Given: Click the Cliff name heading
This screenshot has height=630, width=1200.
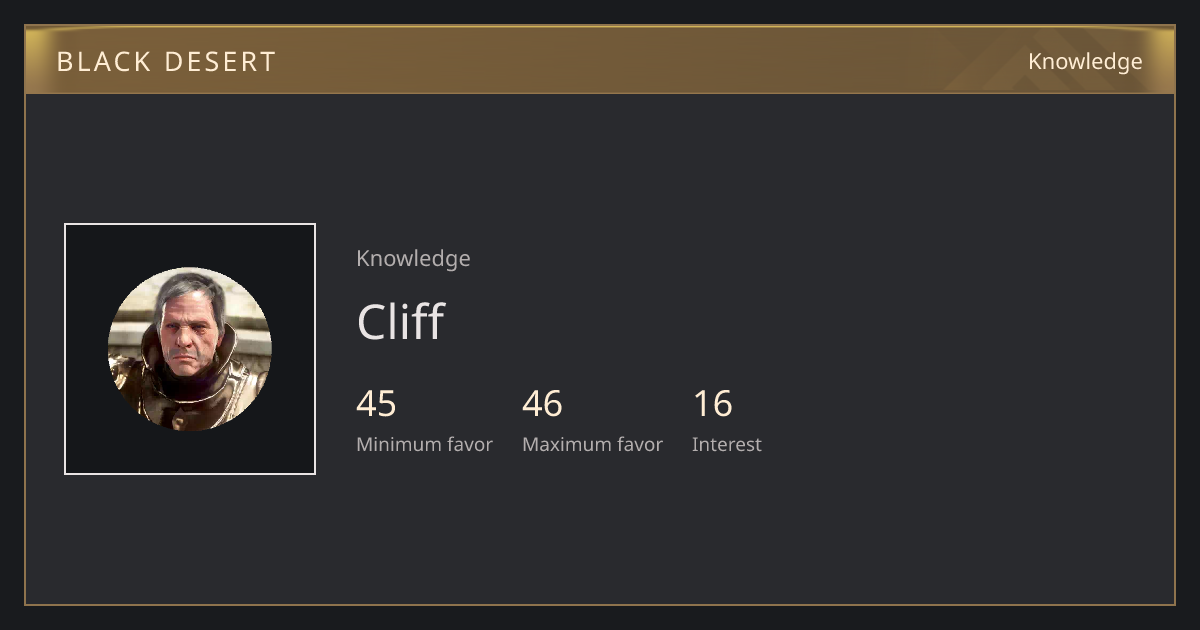Looking at the screenshot, I should coord(400,321).
